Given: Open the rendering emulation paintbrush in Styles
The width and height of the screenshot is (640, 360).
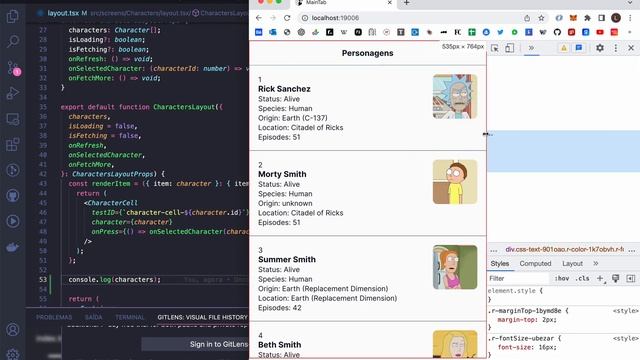Looking at the screenshot, I should 616,278.
